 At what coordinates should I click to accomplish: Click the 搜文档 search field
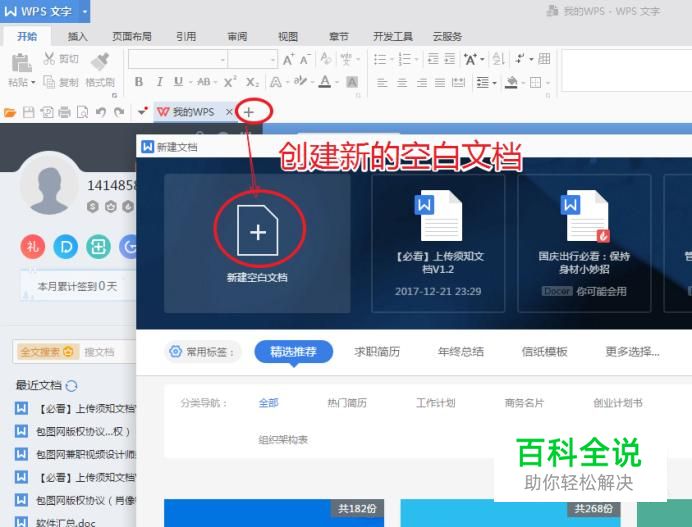pyautogui.click(x=108, y=352)
